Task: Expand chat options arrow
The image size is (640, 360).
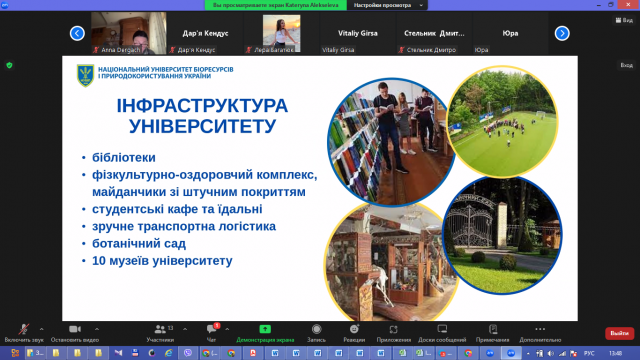Action: pyautogui.click(x=227, y=329)
